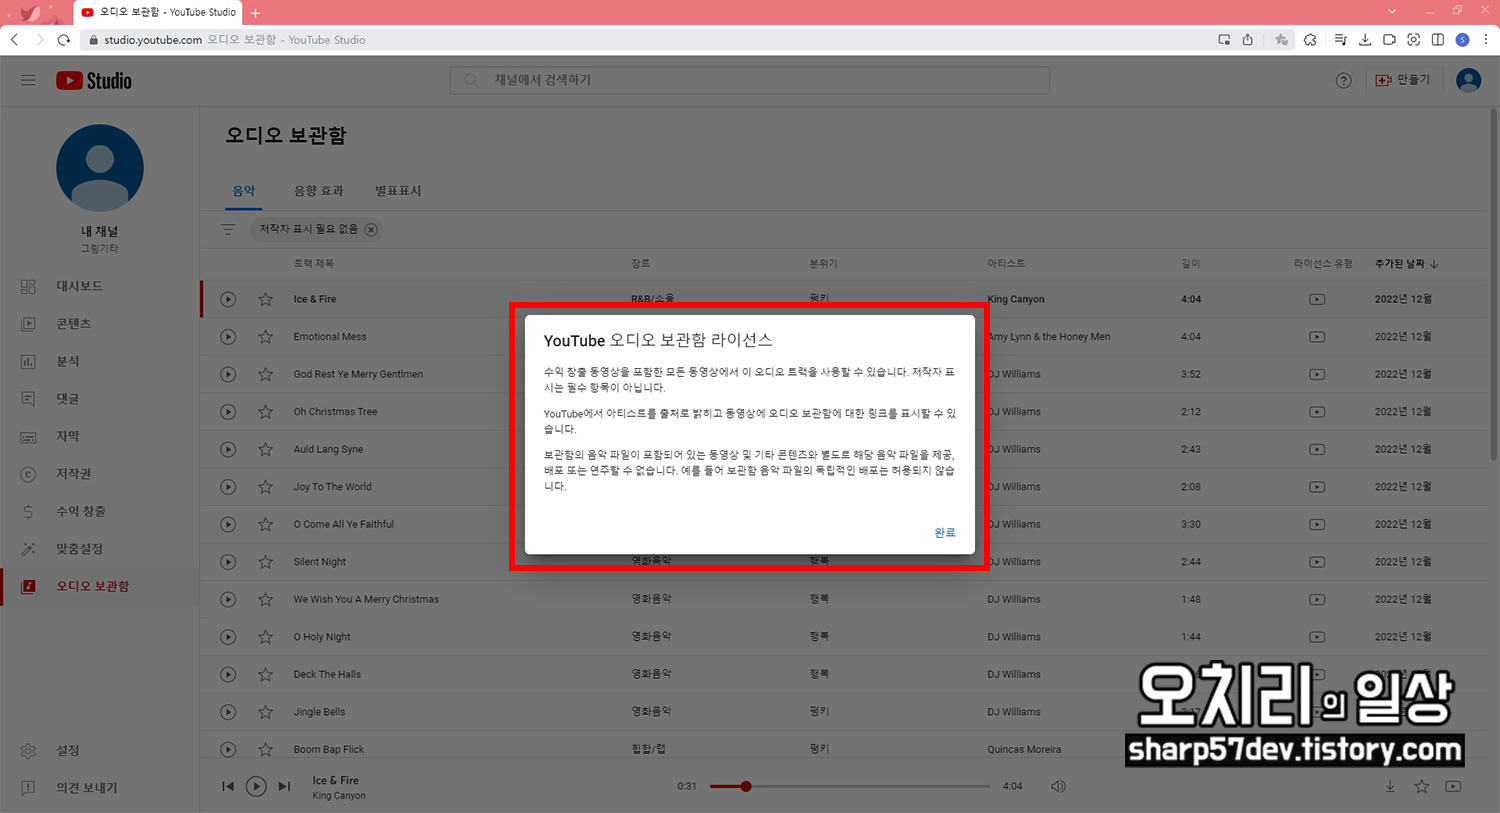Viewport: 1500px width, 813px height.
Task: Go back in the browser
Action: pos(15,40)
